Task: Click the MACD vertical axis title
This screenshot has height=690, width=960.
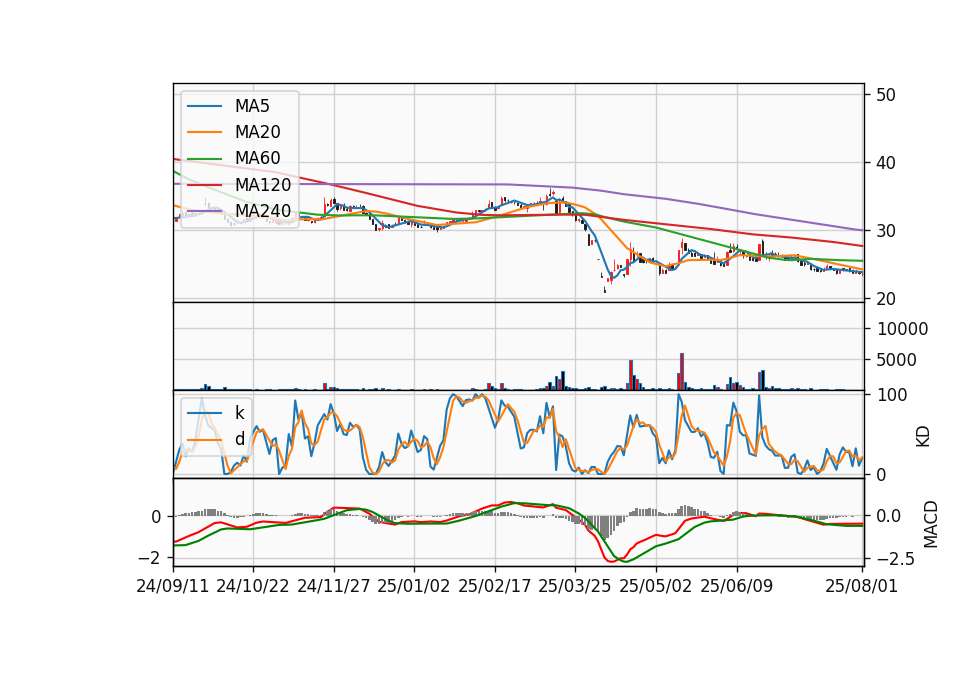Action: [930, 524]
